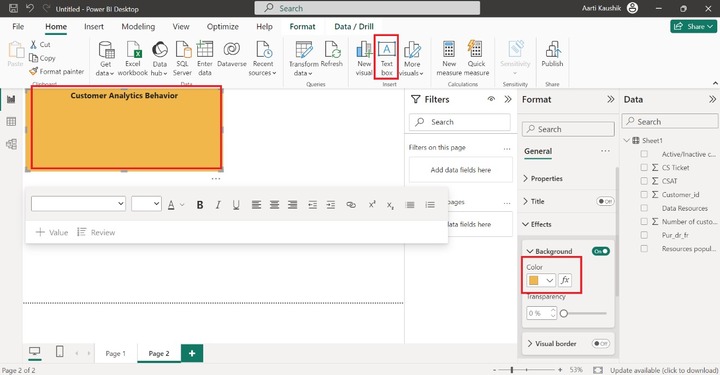Apply bold formatting in text toolbar
The width and height of the screenshot is (720, 375).
pos(200,205)
